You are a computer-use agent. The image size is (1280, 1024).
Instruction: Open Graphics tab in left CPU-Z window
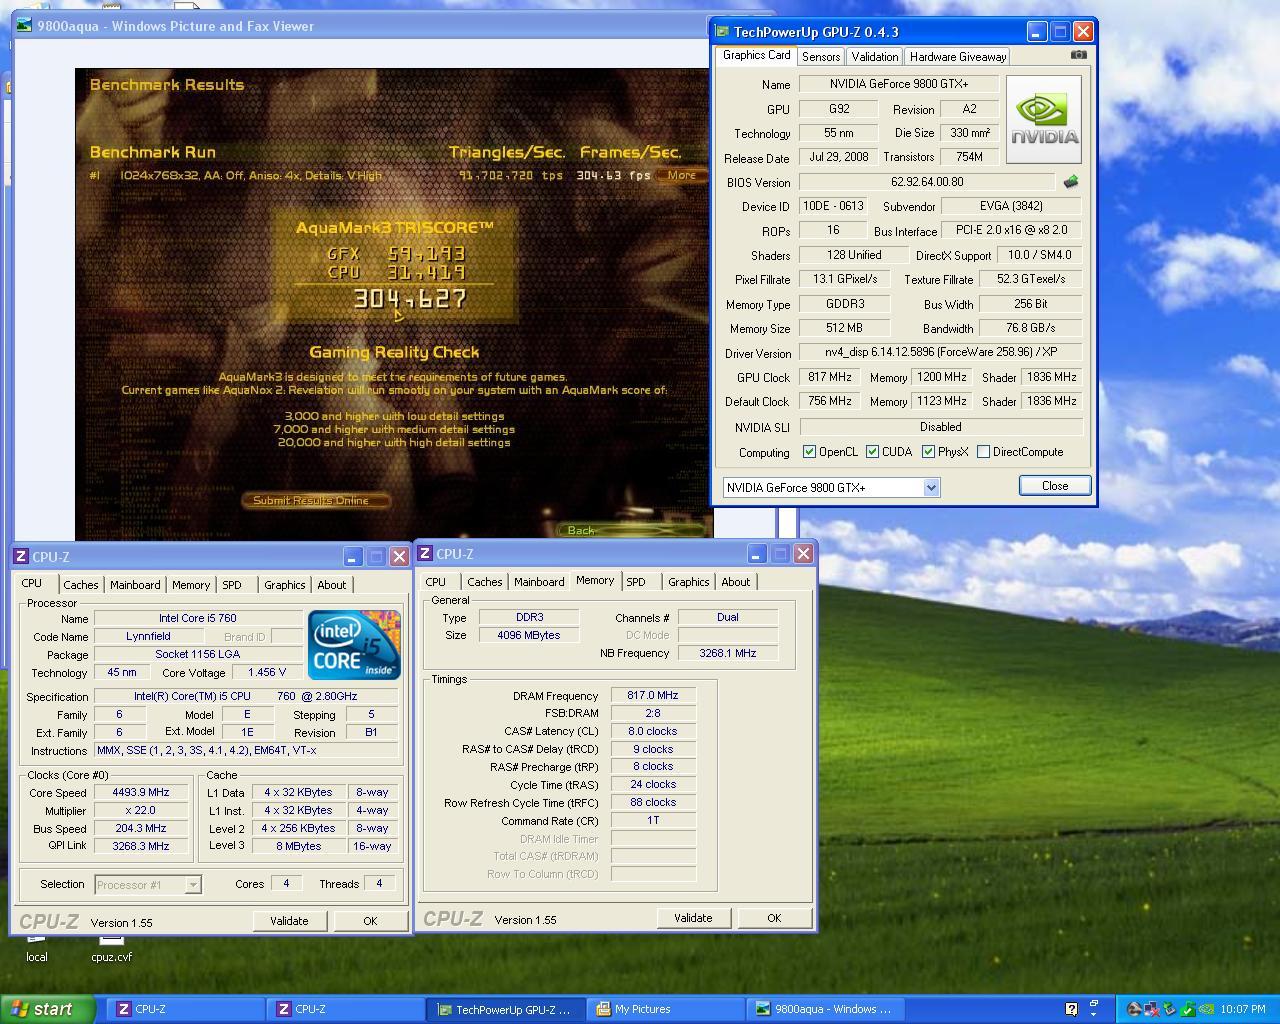285,585
